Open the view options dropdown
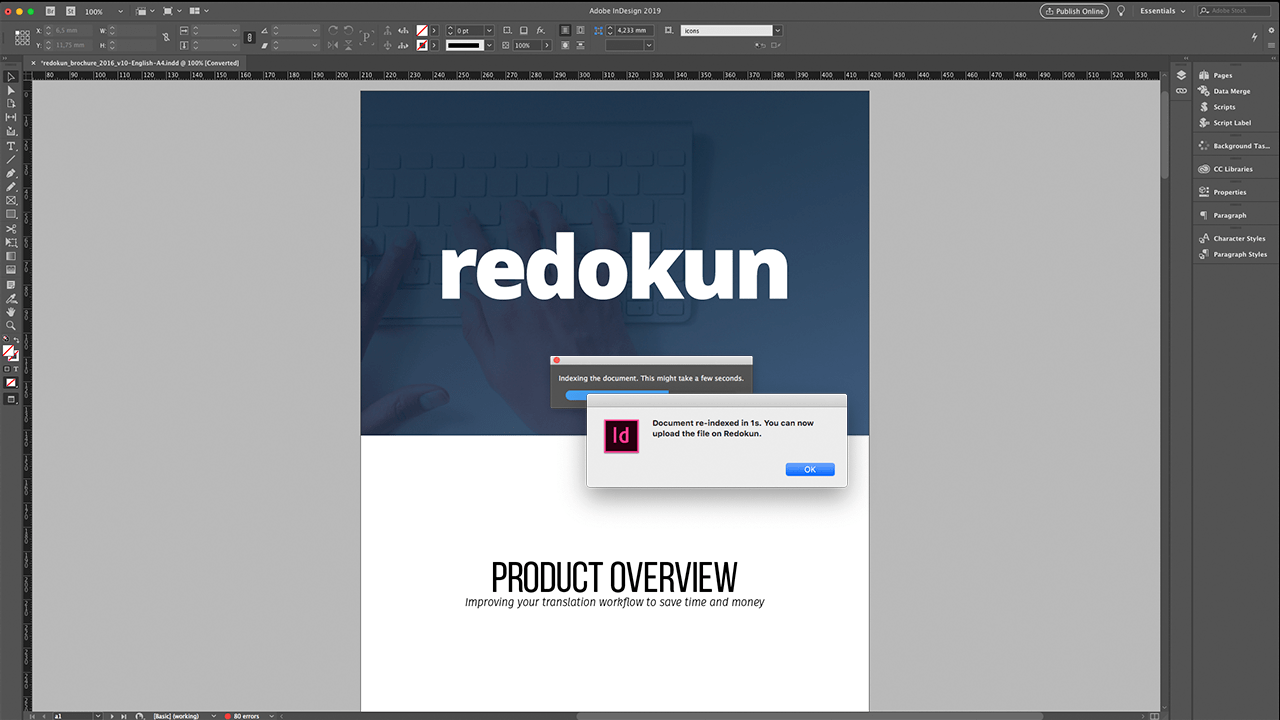This screenshot has width=1280, height=720. 144,11
